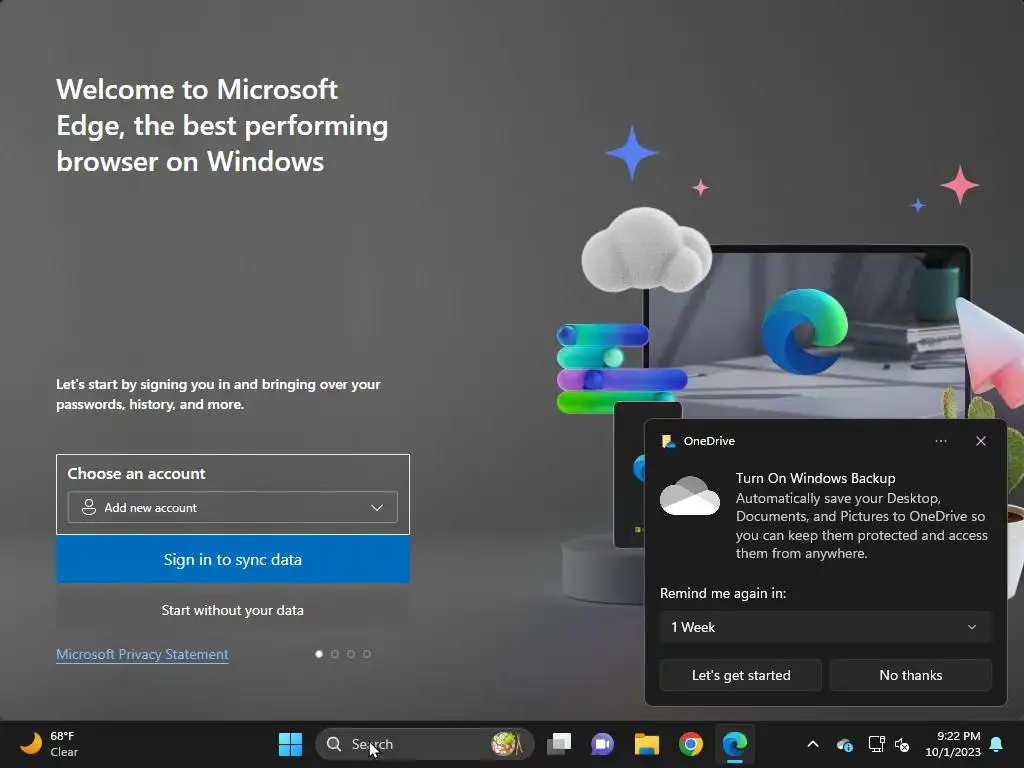Open OneDrive notification more options menu
The width and height of the screenshot is (1024, 768).
pyautogui.click(x=940, y=441)
